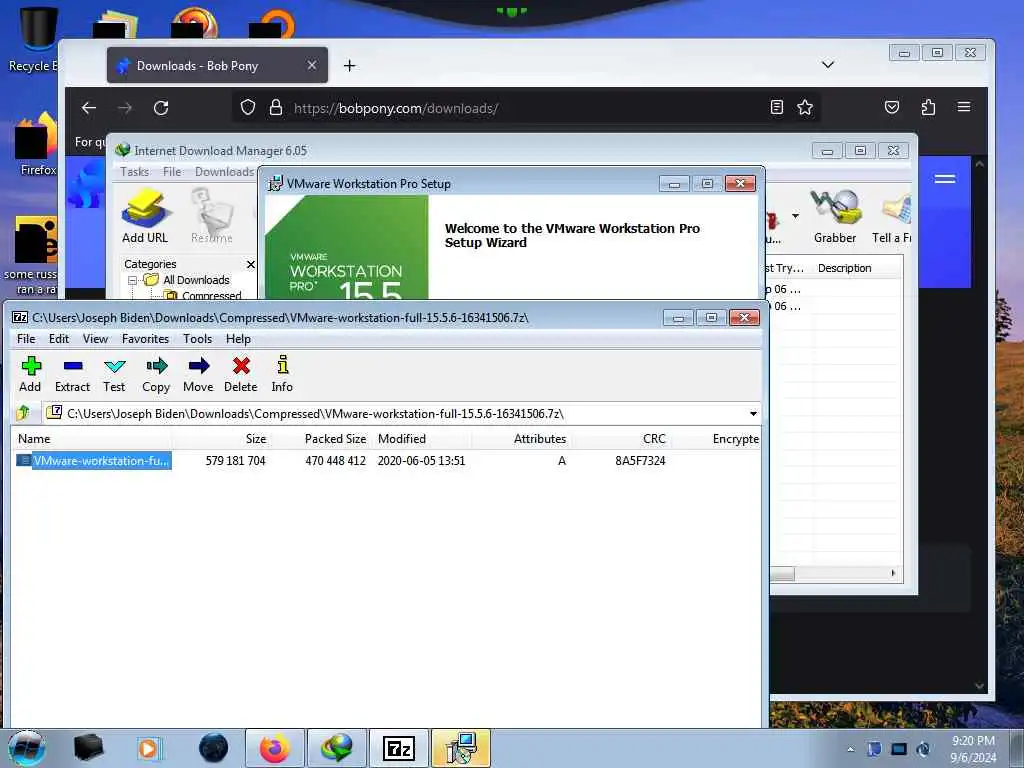Open the 7-Zip Favorites menu
1024x768 pixels.
coord(146,339)
